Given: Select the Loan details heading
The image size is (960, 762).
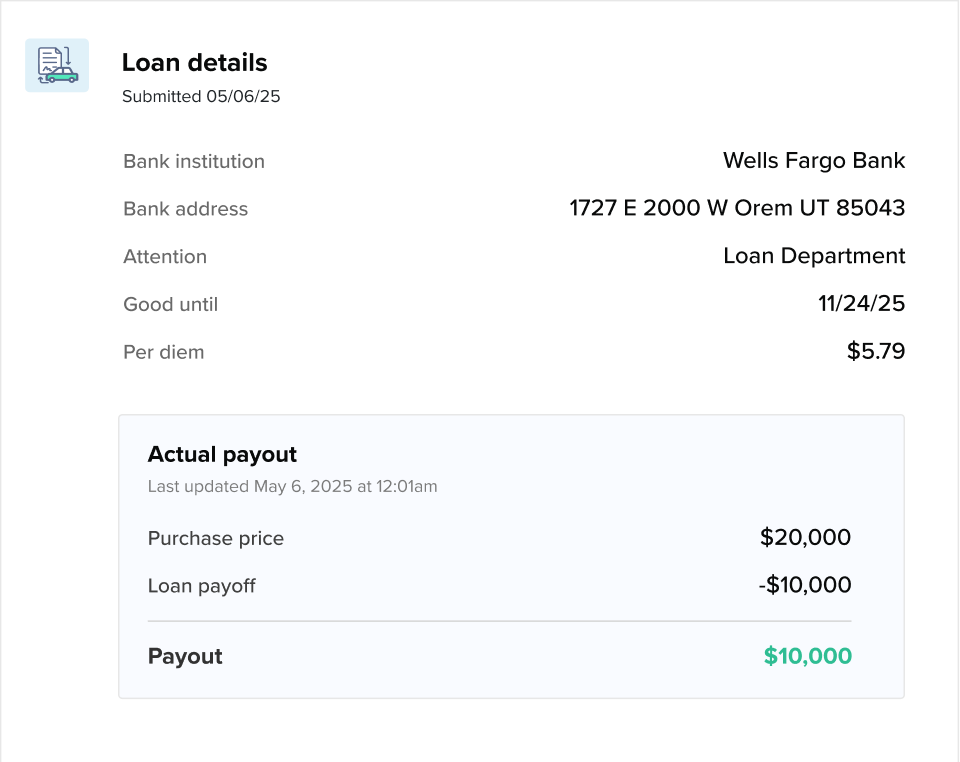Looking at the screenshot, I should click(194, 62).
